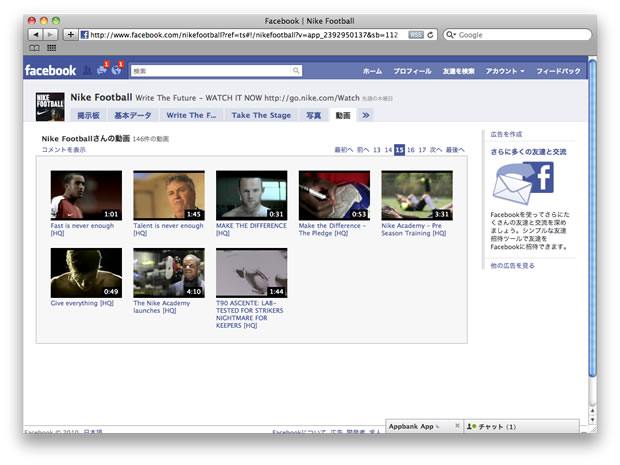Click the envelope Facebook invite ad image
The height and width of the screenshot is (465, 620).
pyautogui.click(x=523, y=184)
